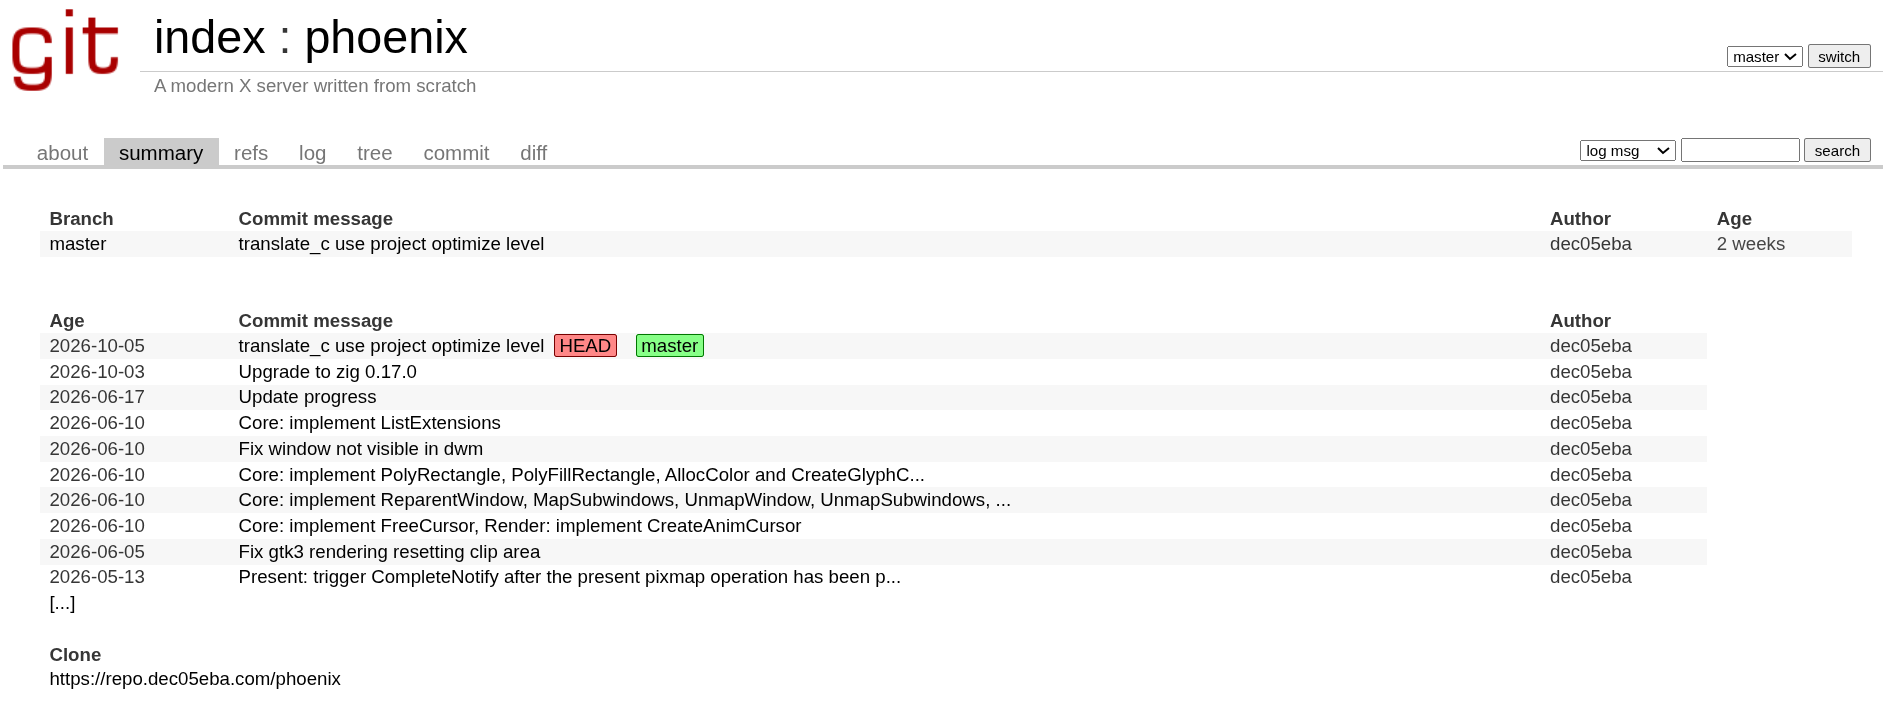Click the date 2026-10-05
This screenshot has height=701, width=1883.
97,346
